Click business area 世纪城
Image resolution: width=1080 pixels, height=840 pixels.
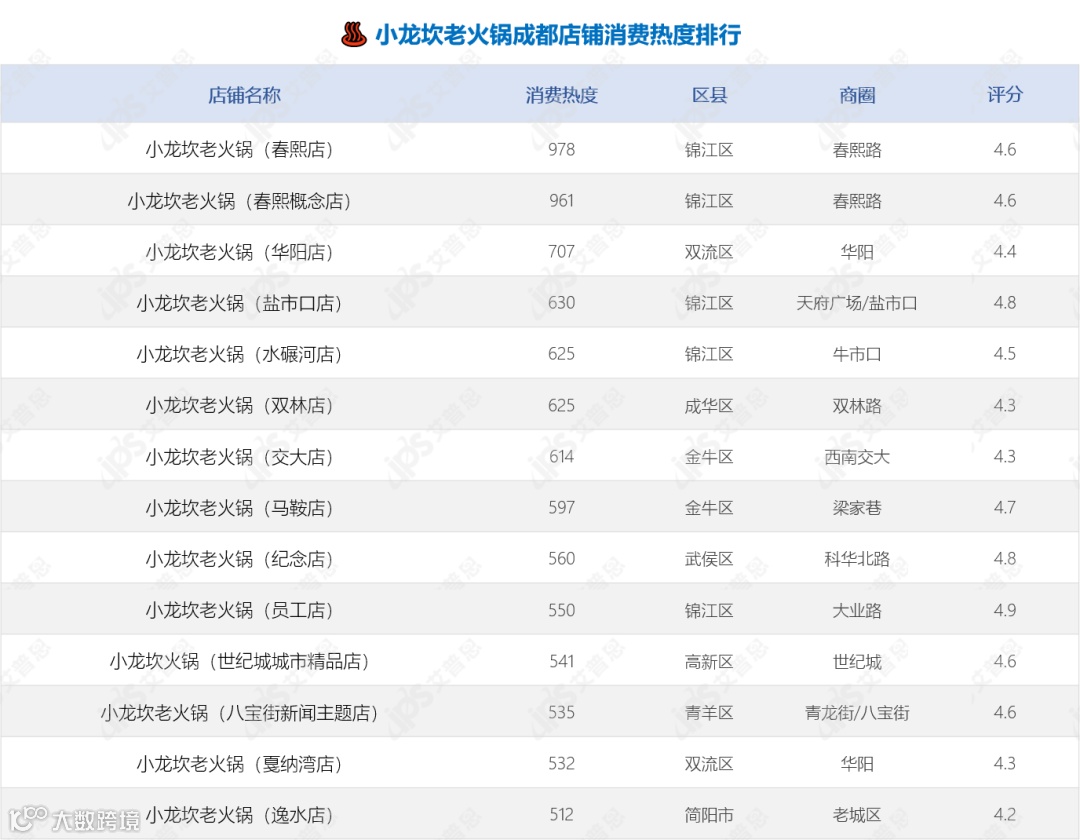[x=857, y=662]
